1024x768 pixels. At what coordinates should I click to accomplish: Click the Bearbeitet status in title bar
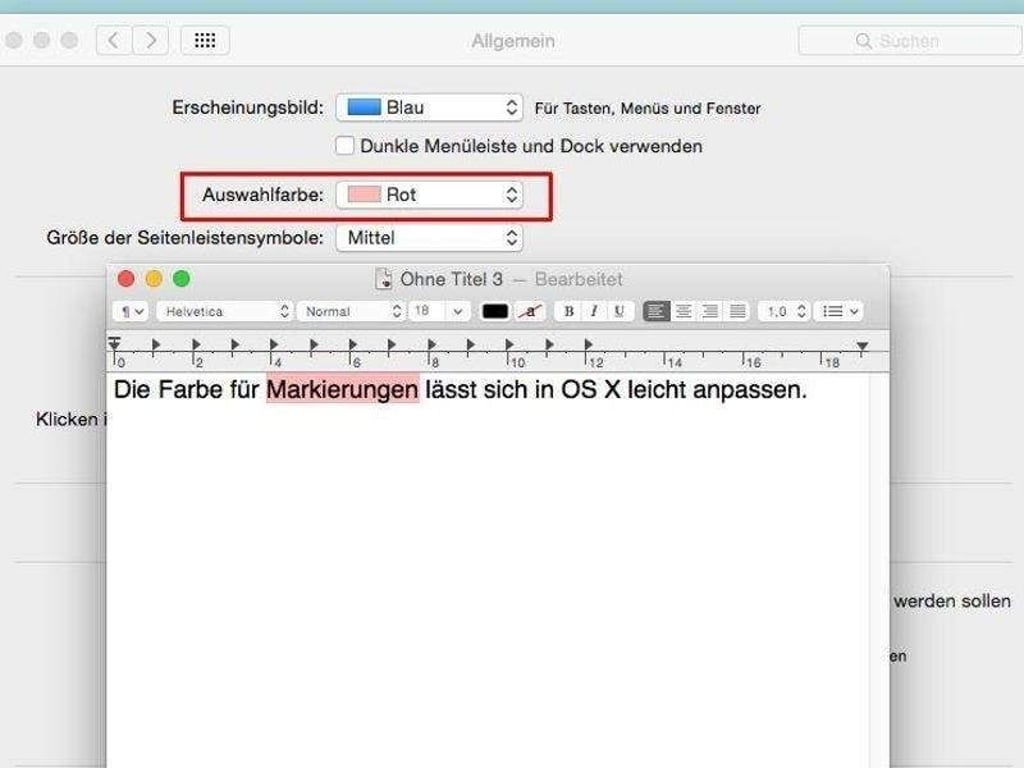tap(579, 280)
